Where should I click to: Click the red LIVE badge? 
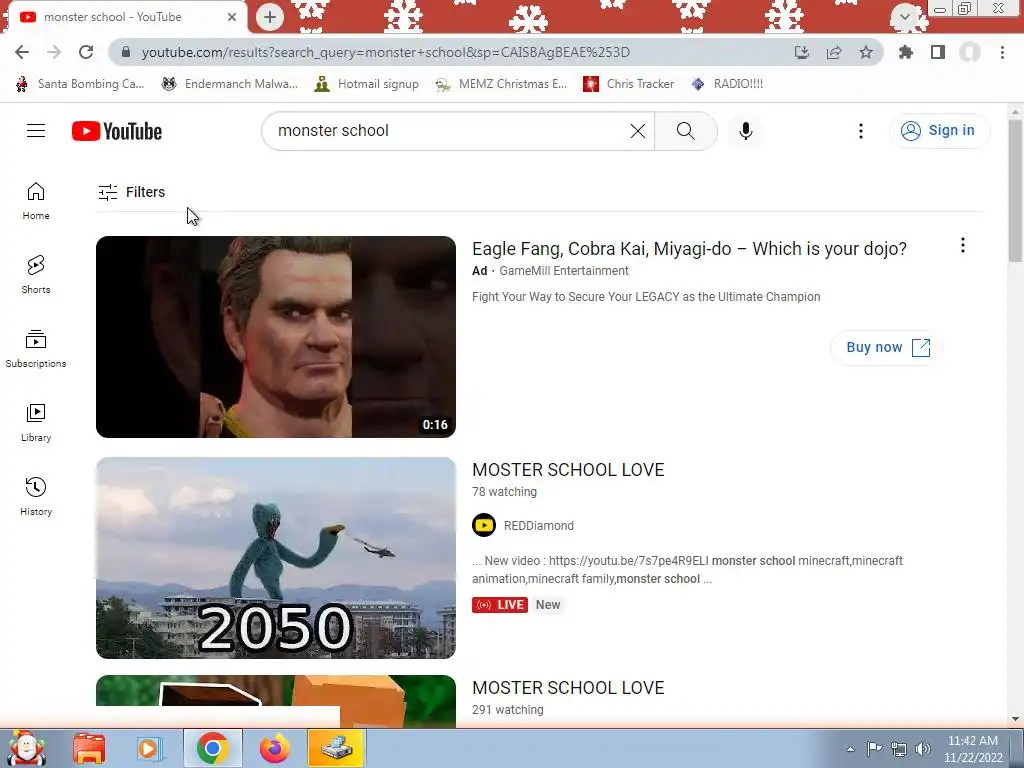pyautogui.click(x=500, y=605)
